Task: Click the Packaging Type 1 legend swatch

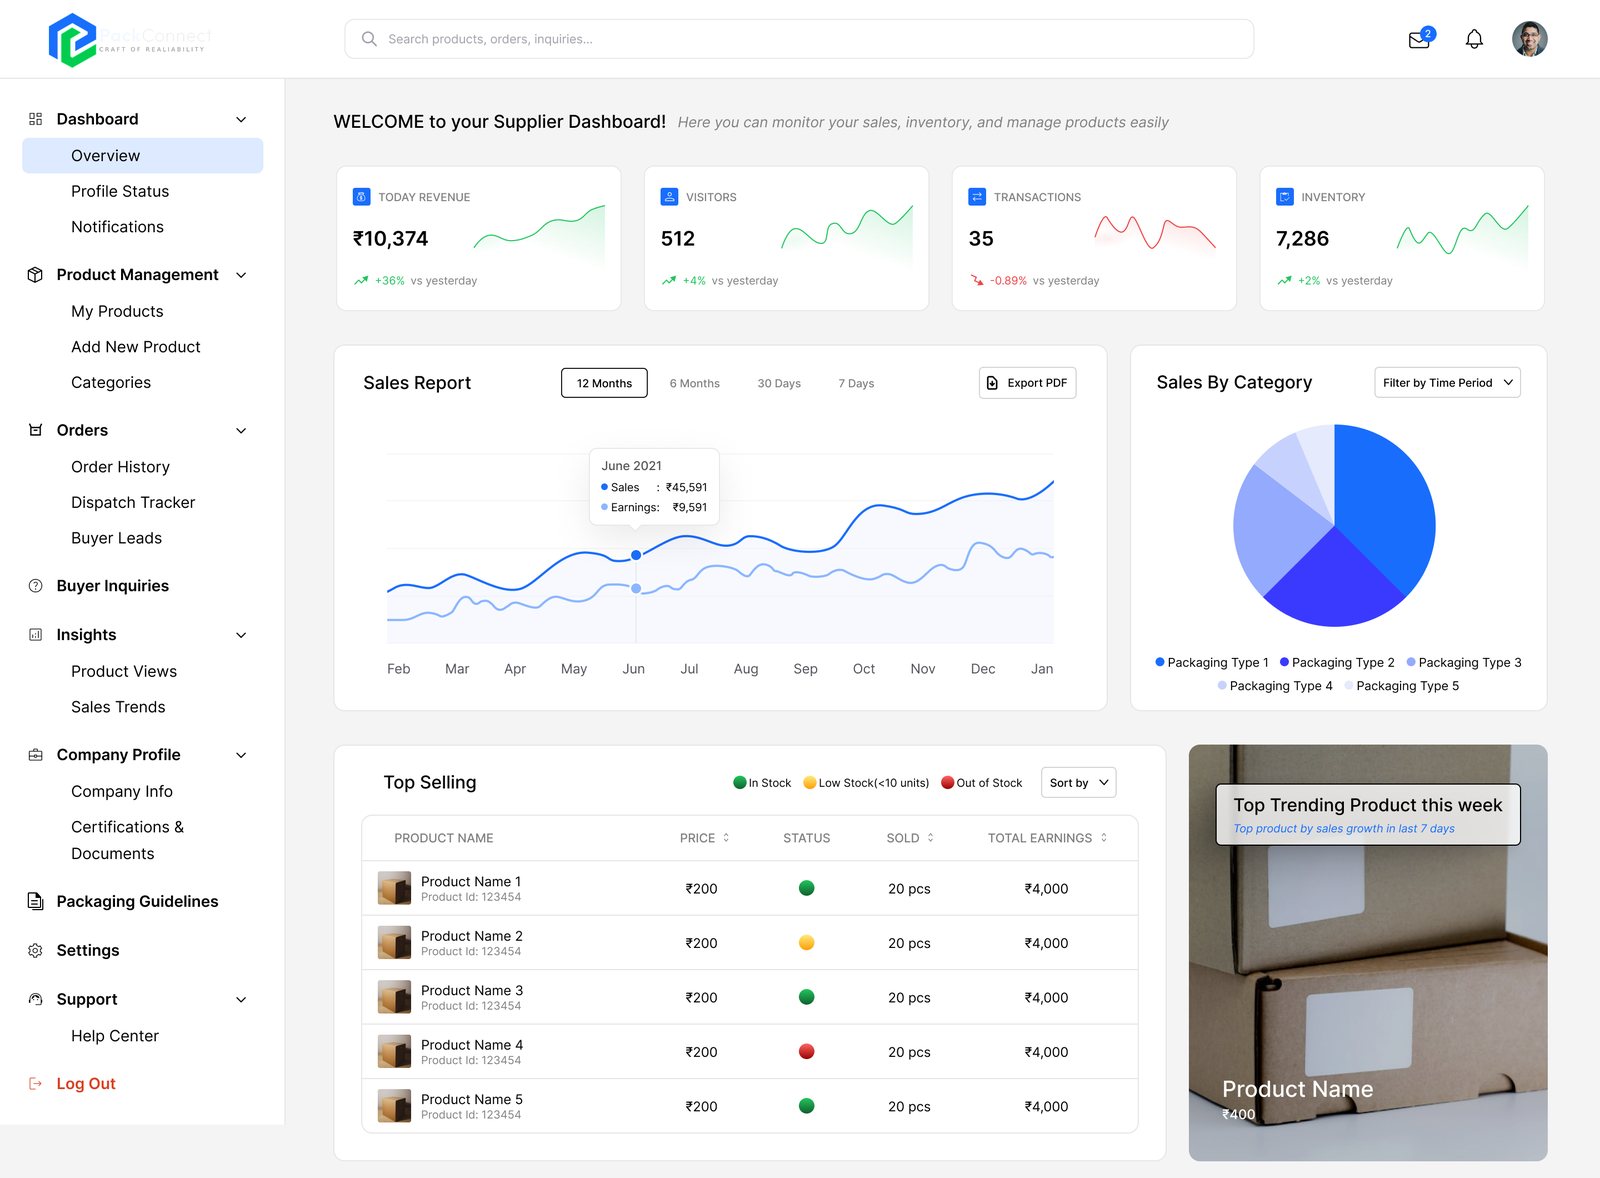Action: point(1160,662)
